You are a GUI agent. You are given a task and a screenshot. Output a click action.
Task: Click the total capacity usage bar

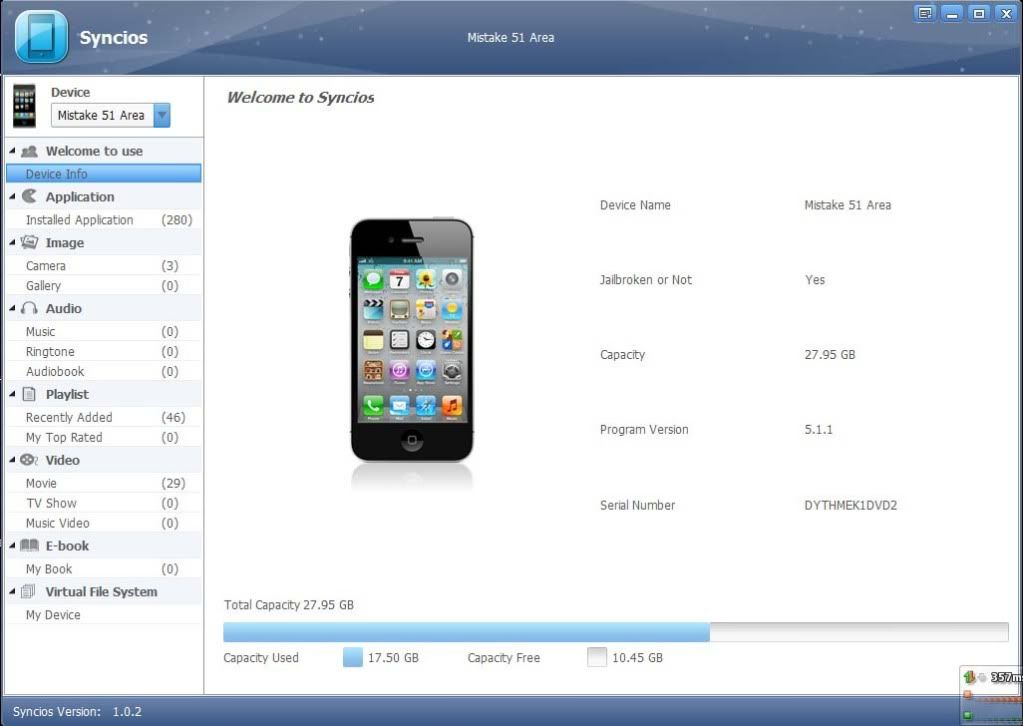(615, 632)
